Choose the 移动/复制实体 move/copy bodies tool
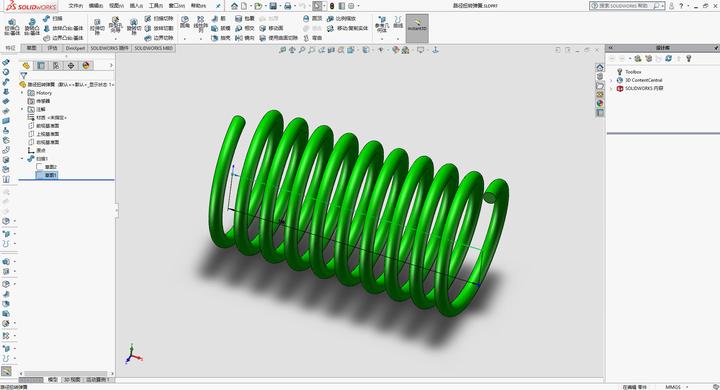 (x=348, y=28)
